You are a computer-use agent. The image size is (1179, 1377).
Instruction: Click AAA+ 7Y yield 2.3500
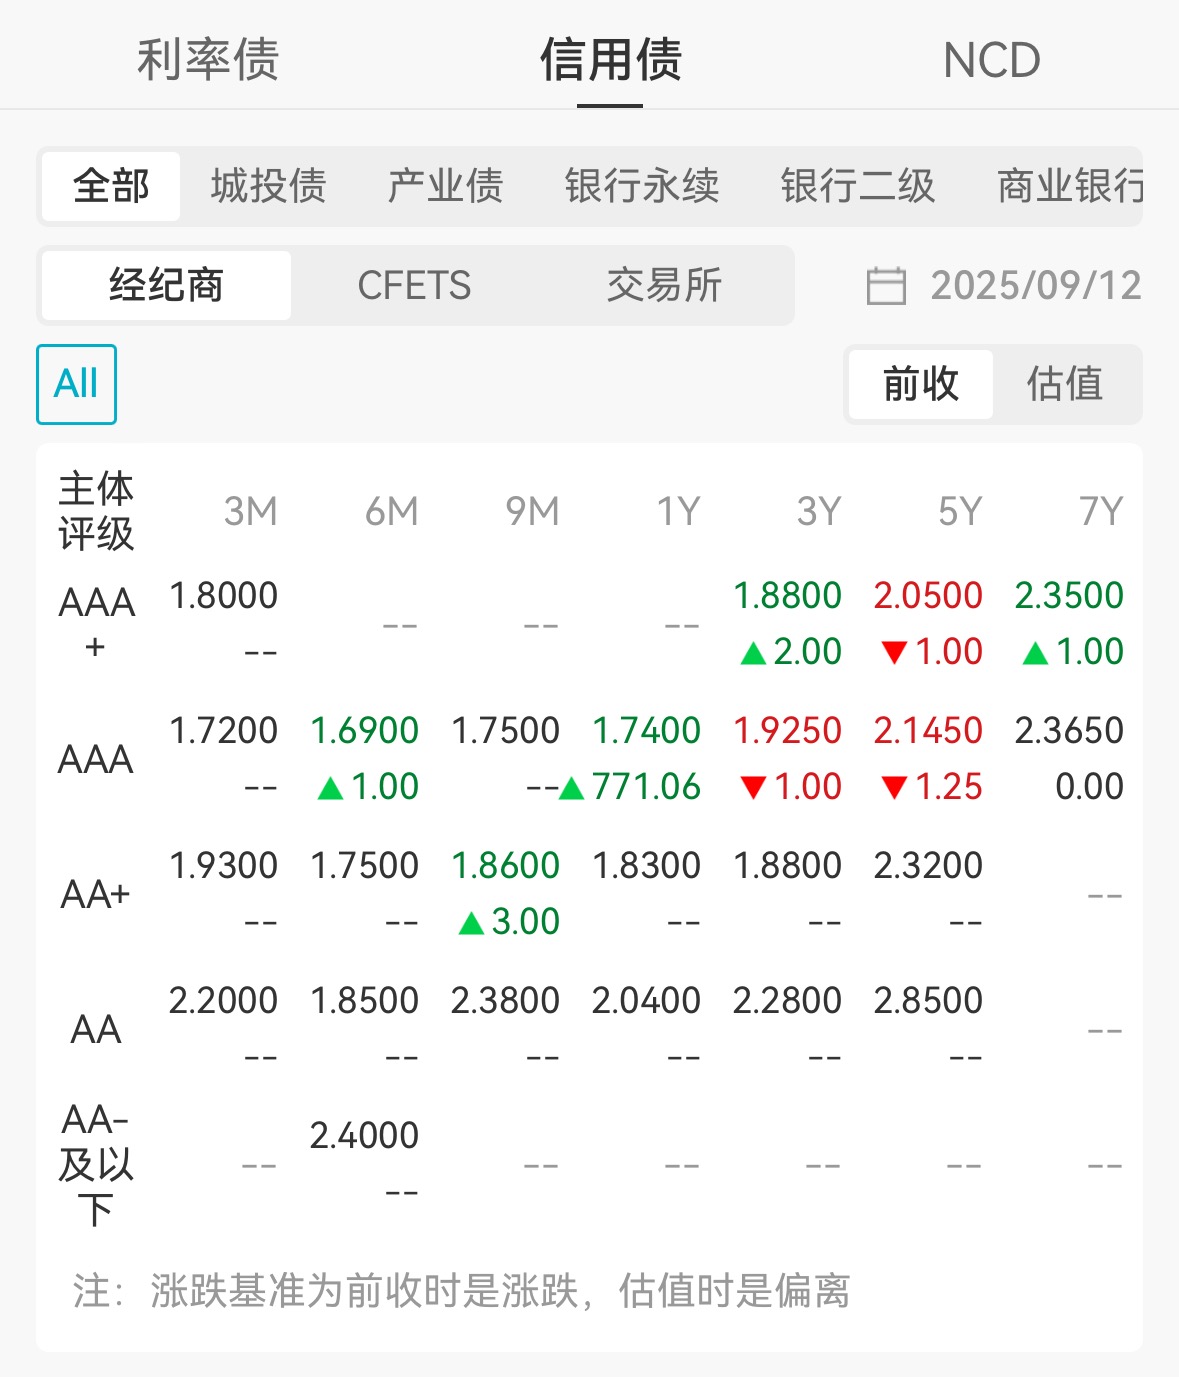1070,595
